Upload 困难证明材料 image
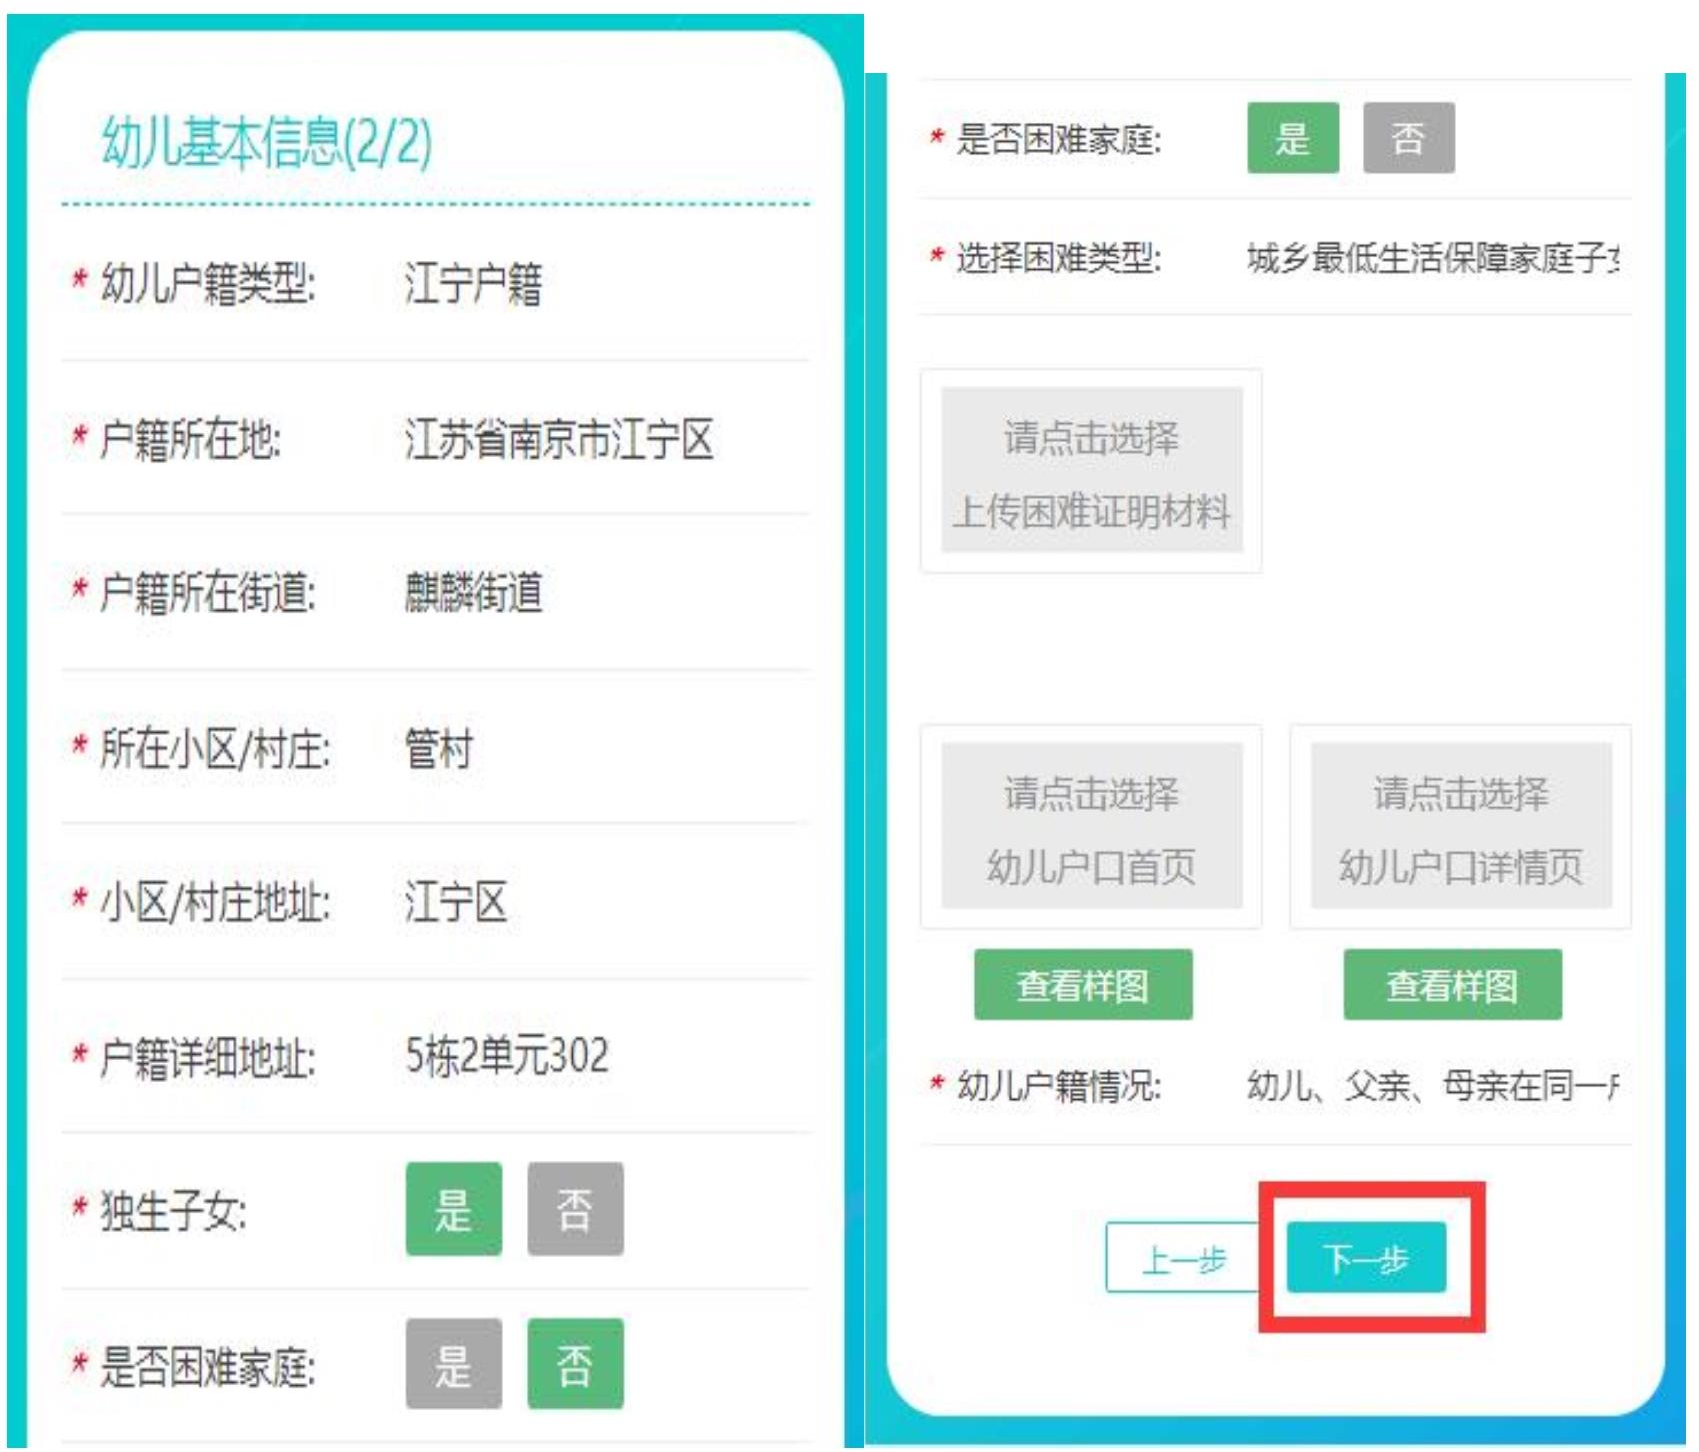This screenshot has width=1699, height=1452. click(1091, 471)
